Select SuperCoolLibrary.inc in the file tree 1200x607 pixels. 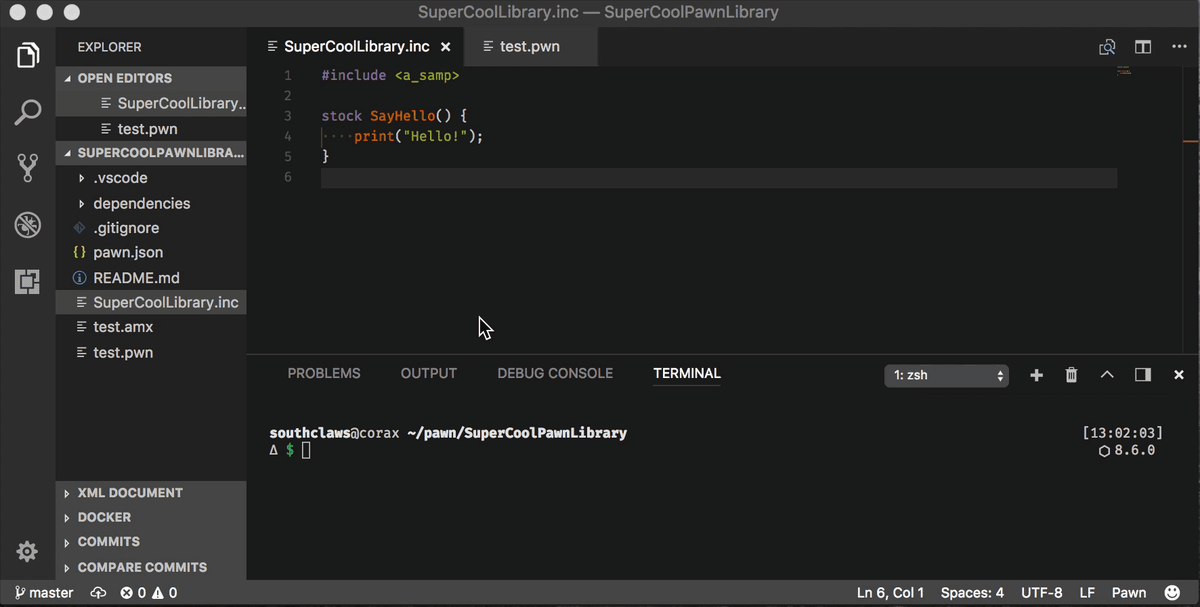tap(151, 302)
